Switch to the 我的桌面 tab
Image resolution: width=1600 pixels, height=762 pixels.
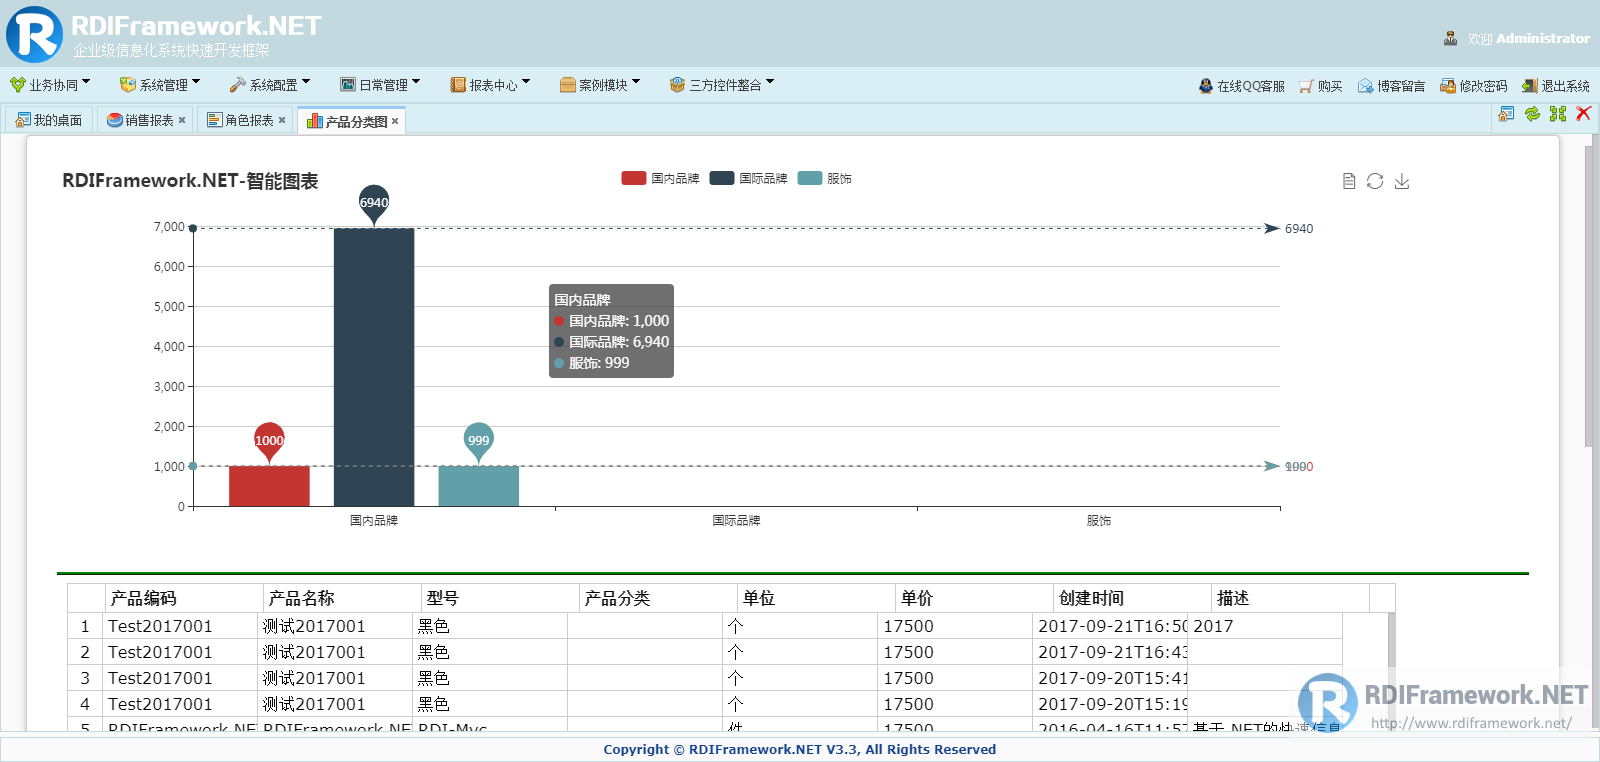coord(49,120)
